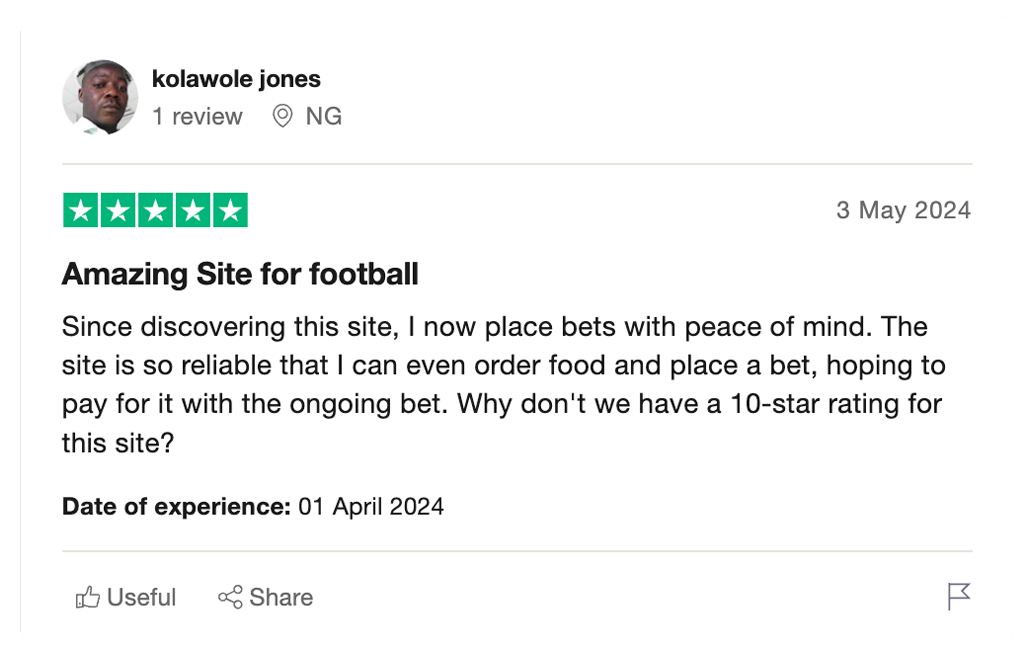The height and width of the screenshot is (663, 1034).
Task: Select the first star in the rating
Action: point(83,210)
